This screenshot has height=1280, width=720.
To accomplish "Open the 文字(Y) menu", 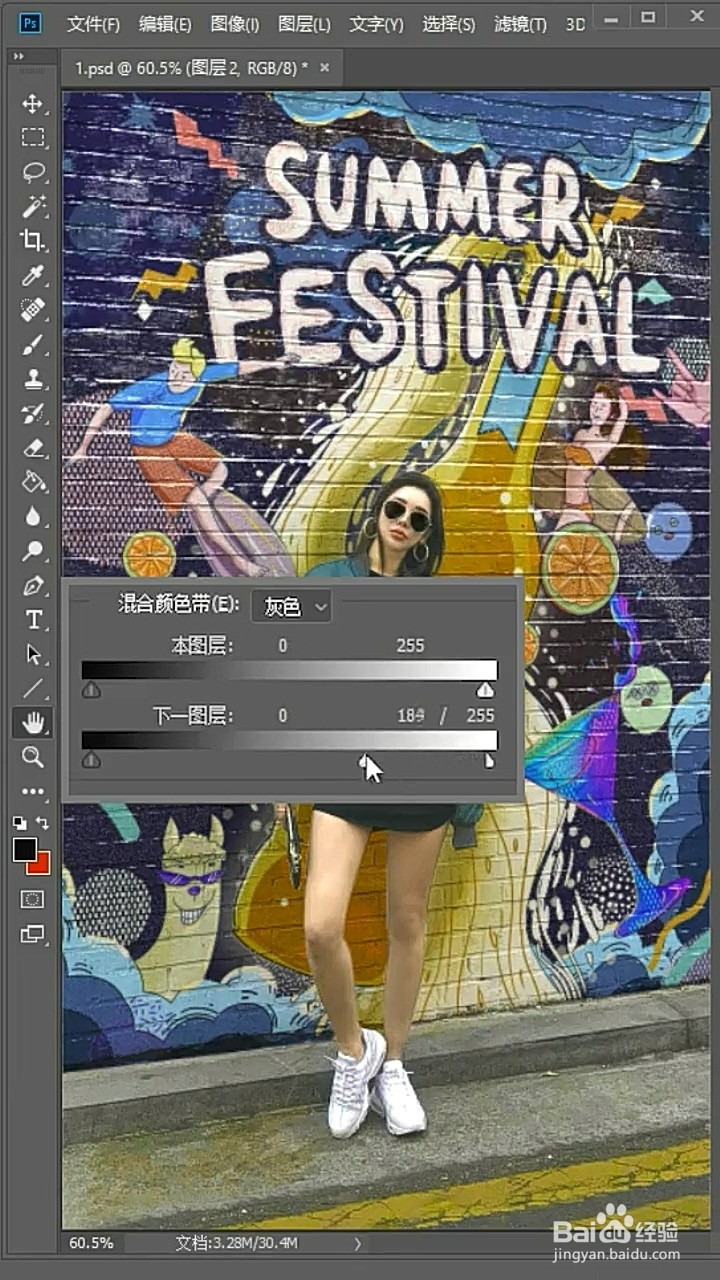I will click(376, 23).
